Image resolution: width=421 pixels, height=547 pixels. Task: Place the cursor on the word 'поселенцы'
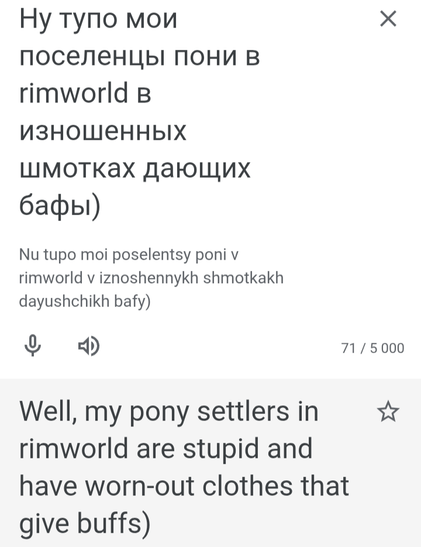[x=92, y=58]
